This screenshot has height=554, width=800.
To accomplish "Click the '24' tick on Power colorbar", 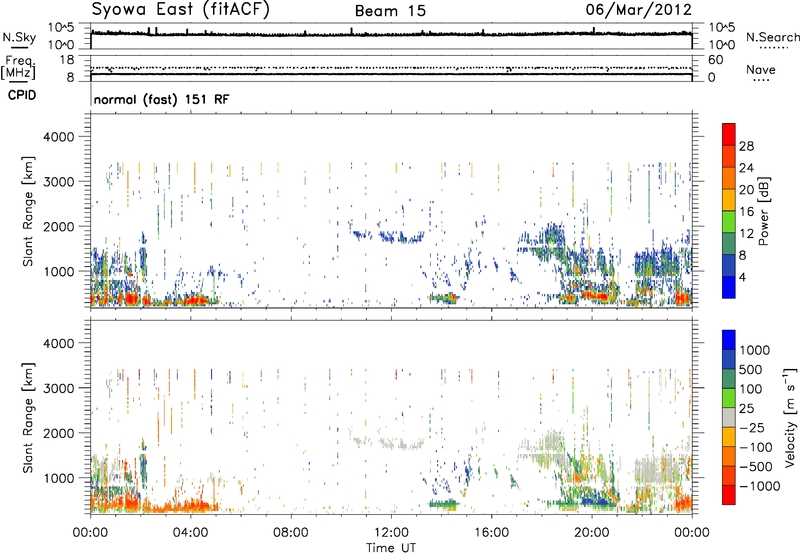I will (746, 168).
